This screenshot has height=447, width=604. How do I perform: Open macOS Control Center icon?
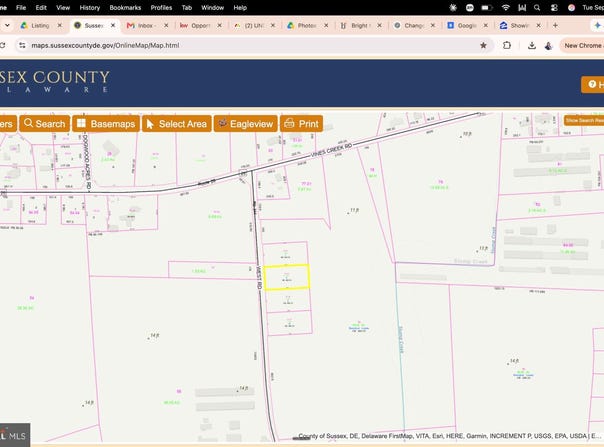554,8
